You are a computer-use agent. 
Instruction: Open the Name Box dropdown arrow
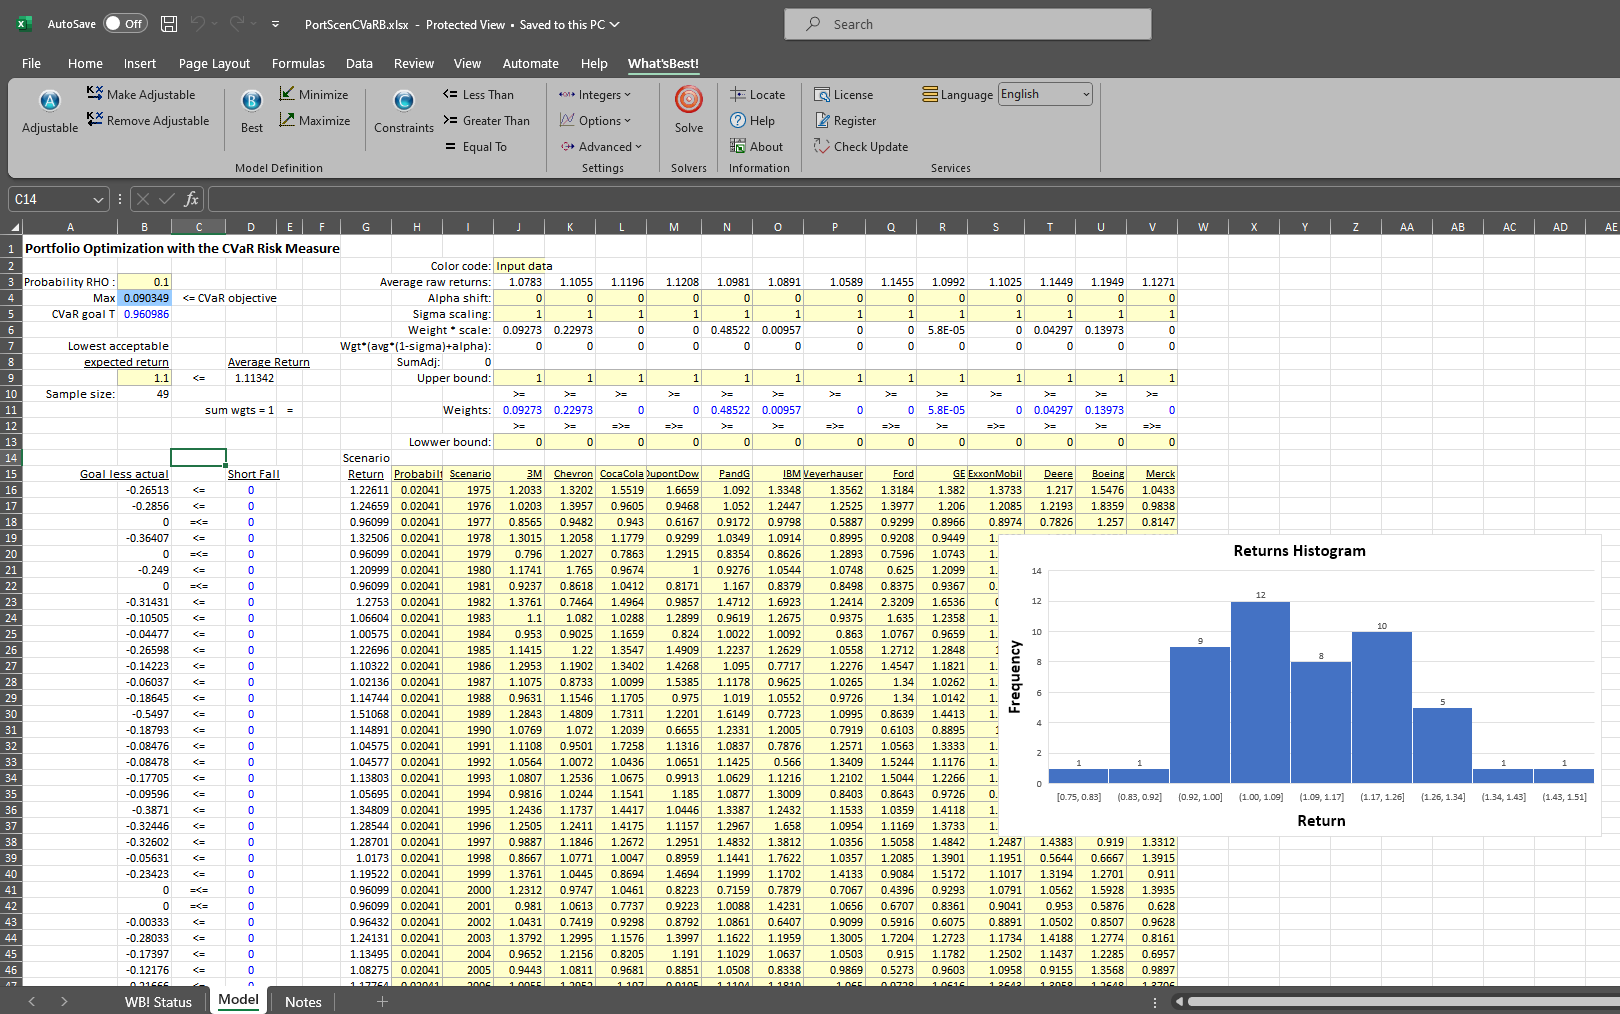(x=98, y=199)
